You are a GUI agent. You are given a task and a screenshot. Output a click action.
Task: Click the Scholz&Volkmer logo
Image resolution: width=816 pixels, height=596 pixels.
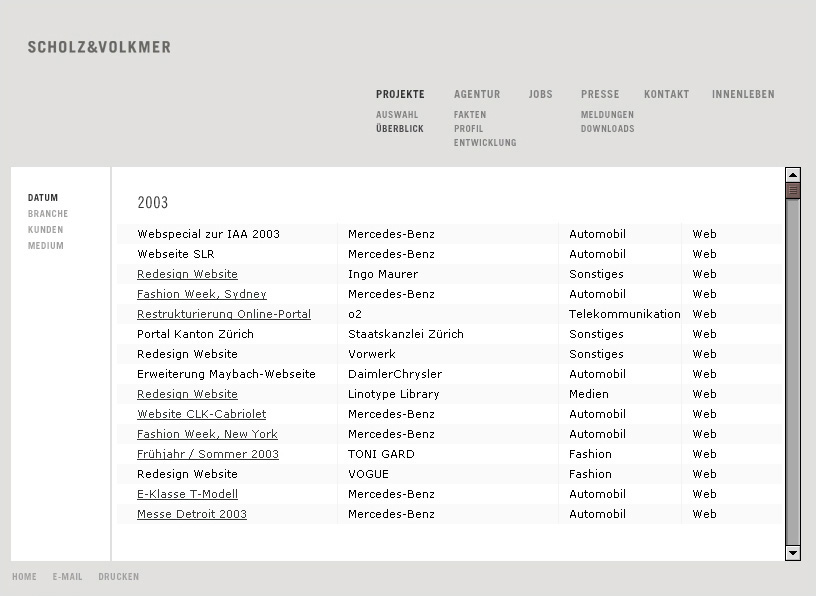(x=99, y=47)
